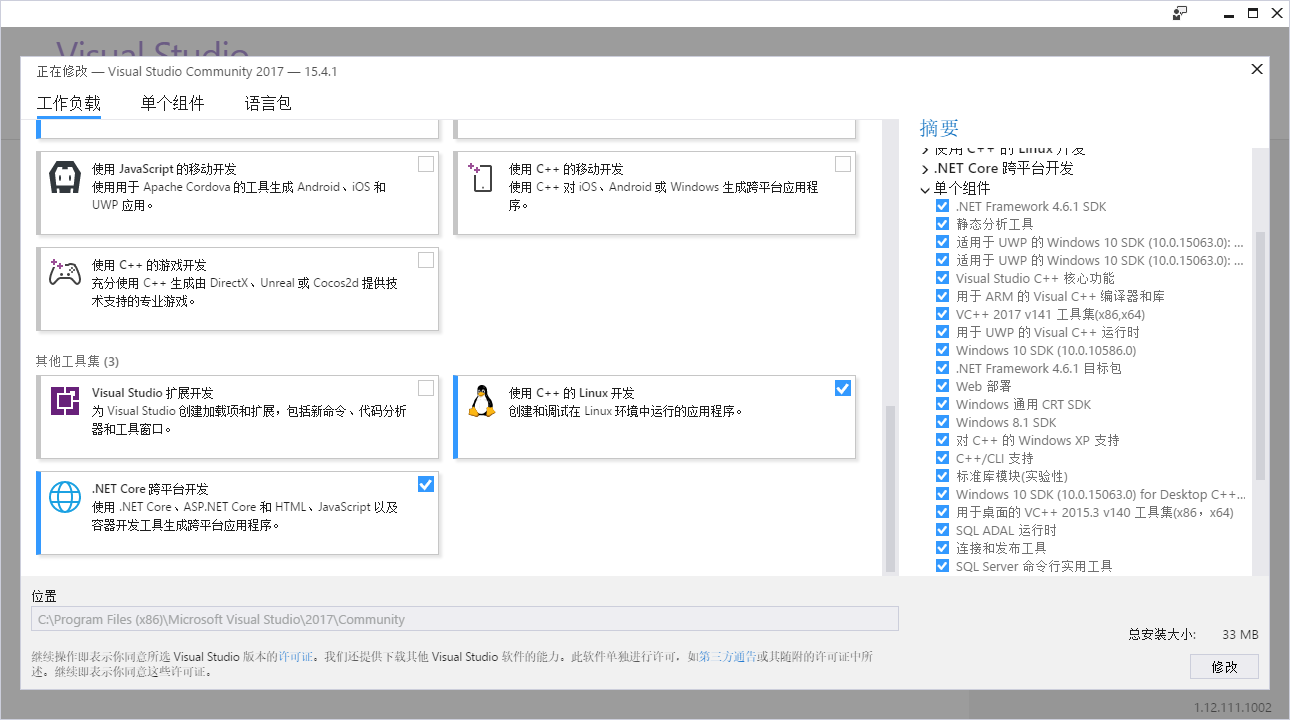Click the globe icon for .NET Core cross-platform development
The image size is (1290, 720).
pos(65,497)
